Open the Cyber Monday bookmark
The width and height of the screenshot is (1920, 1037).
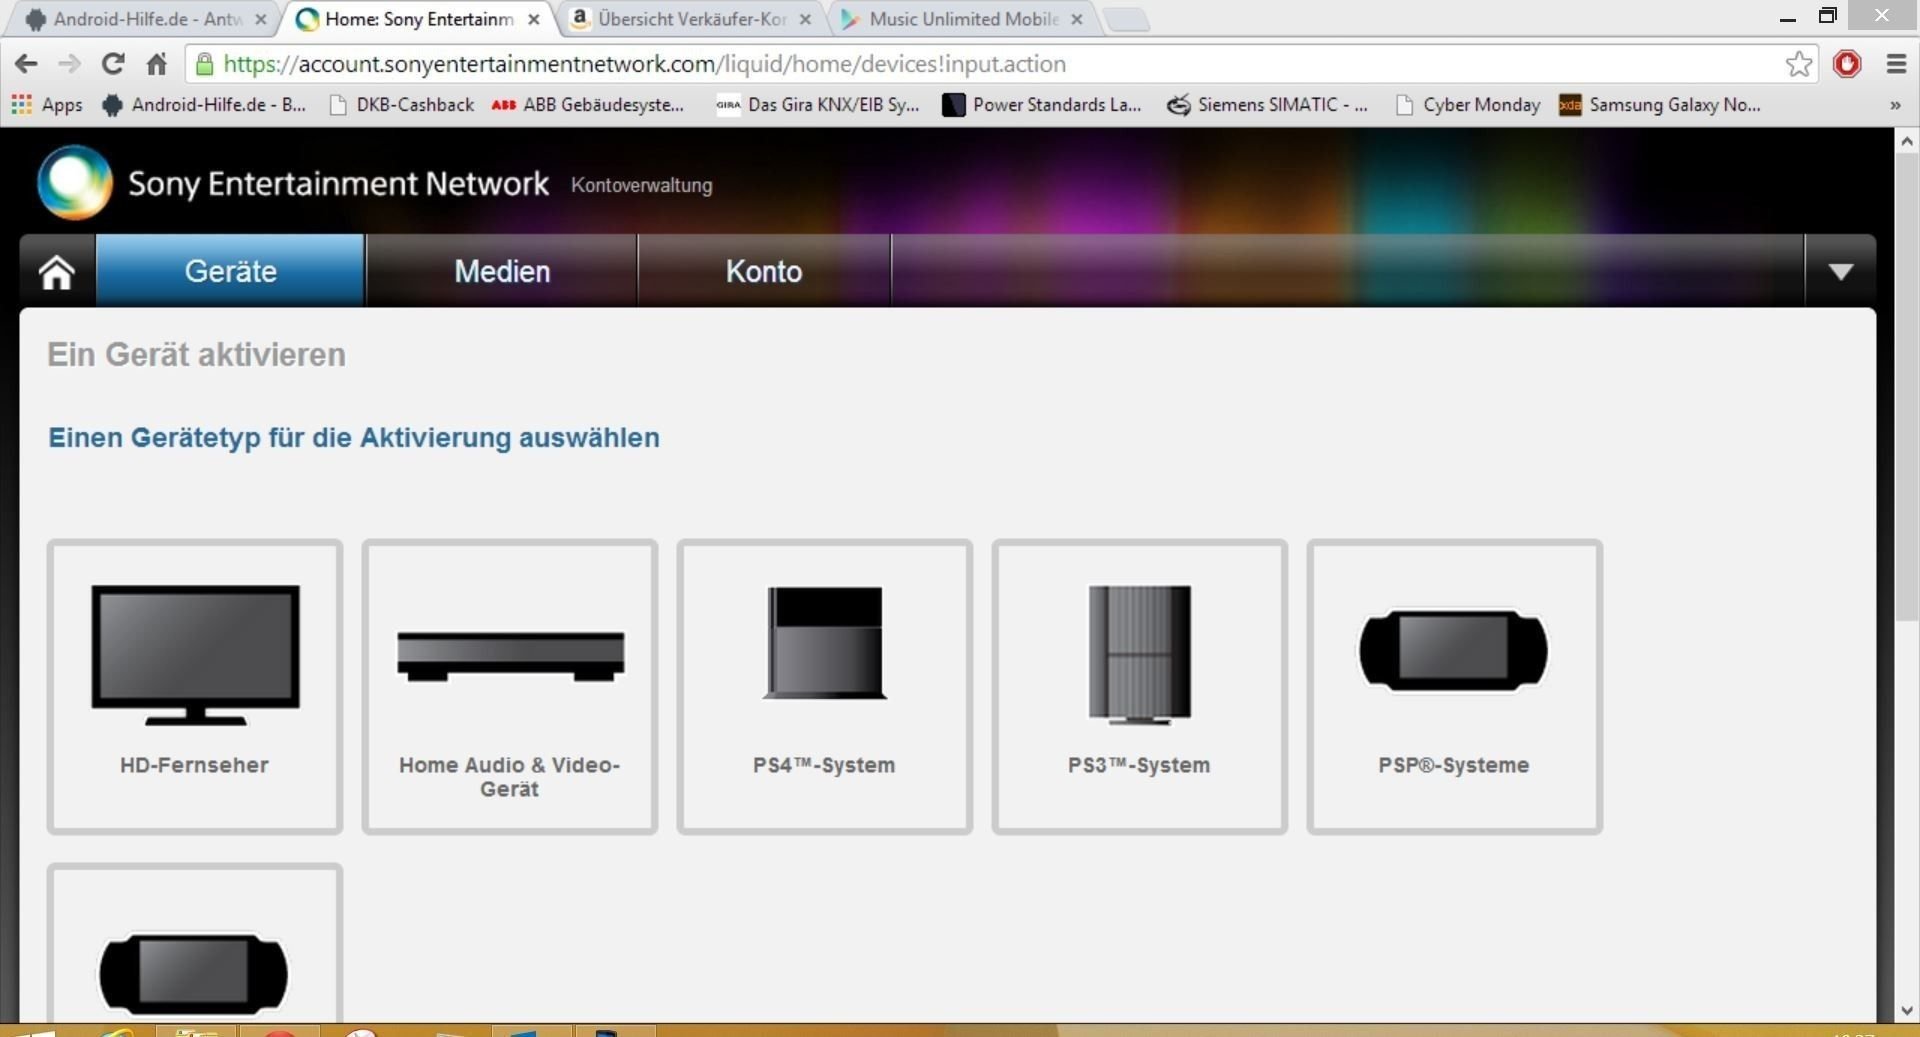[x=1468, y=104]
